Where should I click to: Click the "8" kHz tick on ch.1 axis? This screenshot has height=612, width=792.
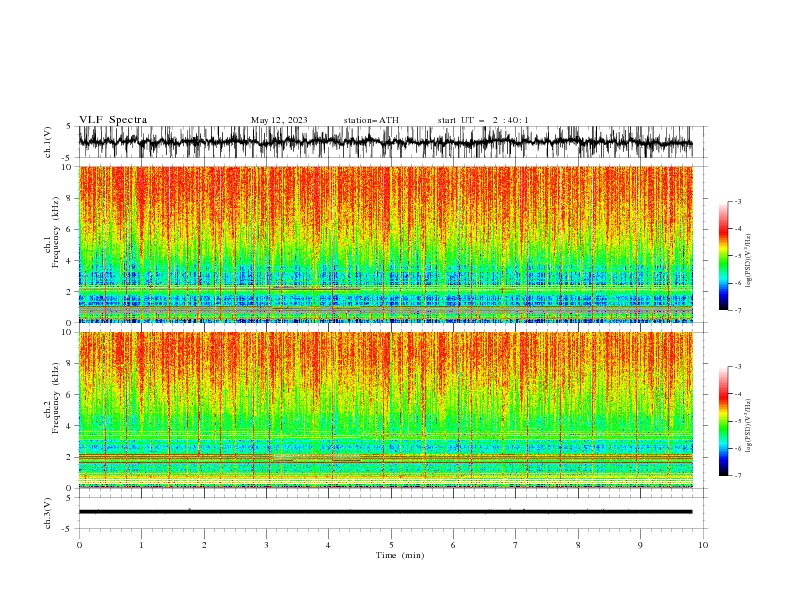coord(69,198)
